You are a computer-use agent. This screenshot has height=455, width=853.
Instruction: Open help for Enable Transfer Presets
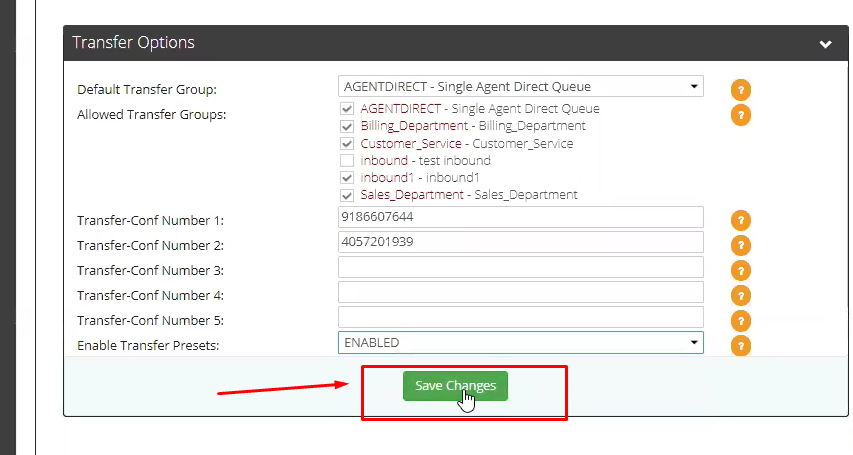tap(740, 346)
